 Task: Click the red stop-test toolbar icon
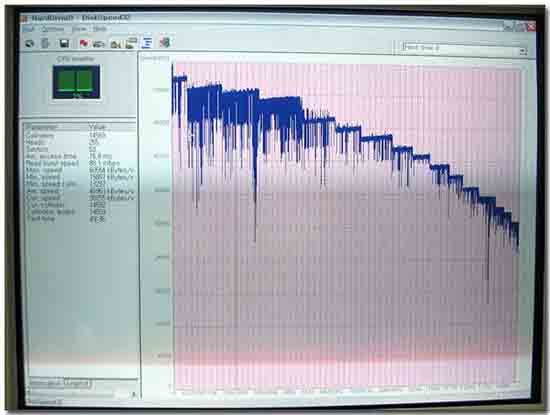83,43
